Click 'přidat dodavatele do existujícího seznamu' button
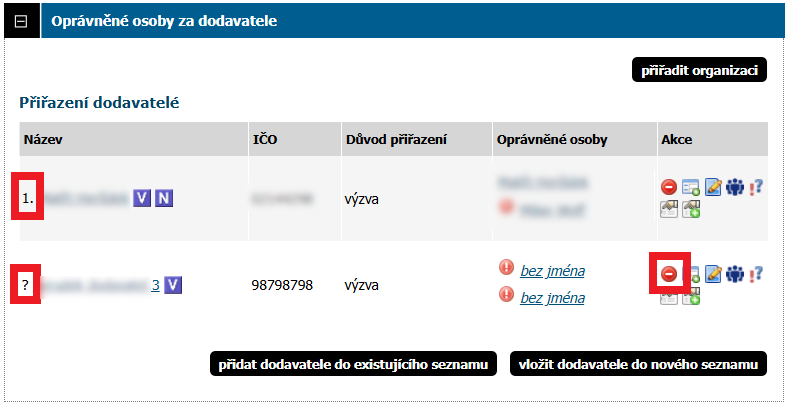The image size is (788, 406). tap(353, 364)
